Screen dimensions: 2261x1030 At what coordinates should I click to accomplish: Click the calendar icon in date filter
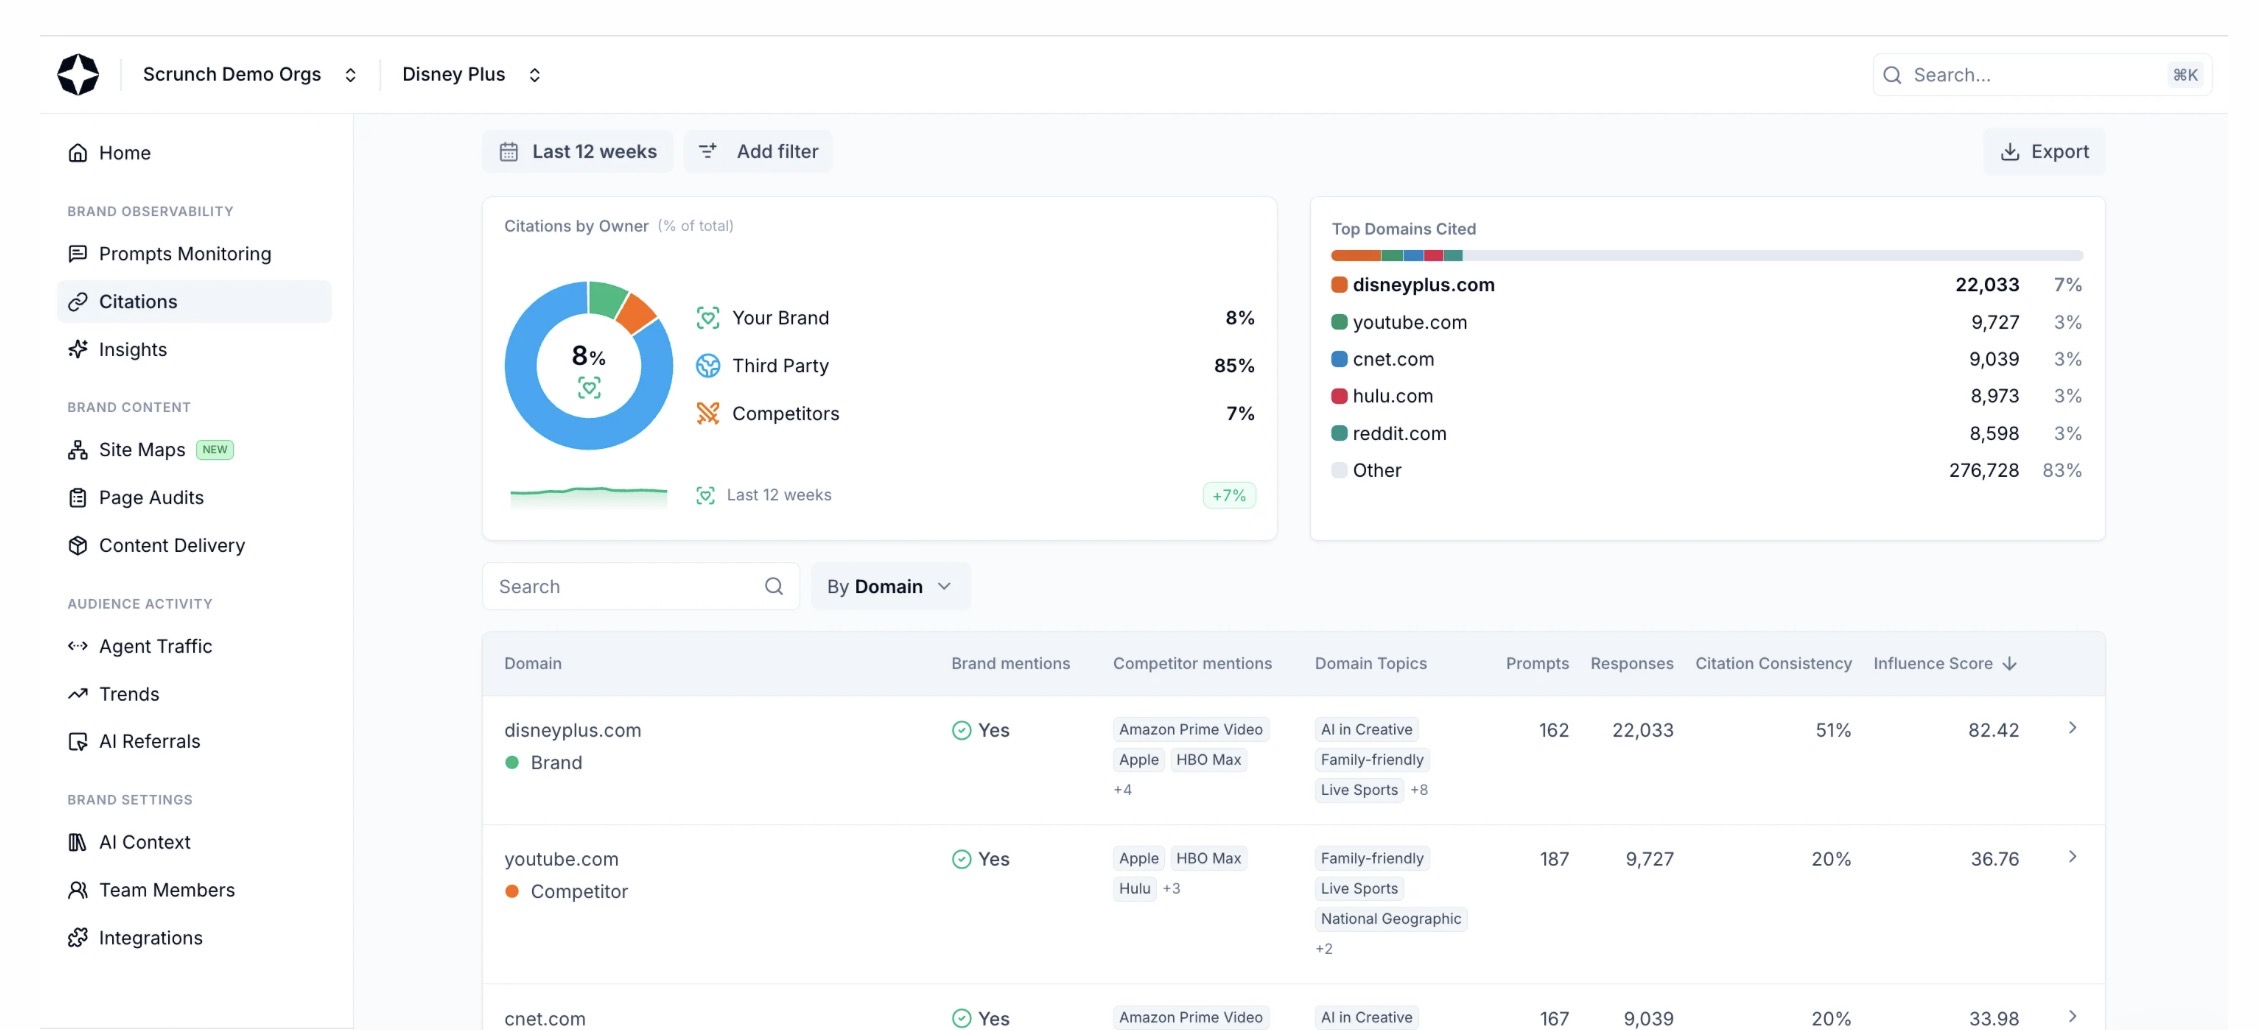[x=509, y=152]
